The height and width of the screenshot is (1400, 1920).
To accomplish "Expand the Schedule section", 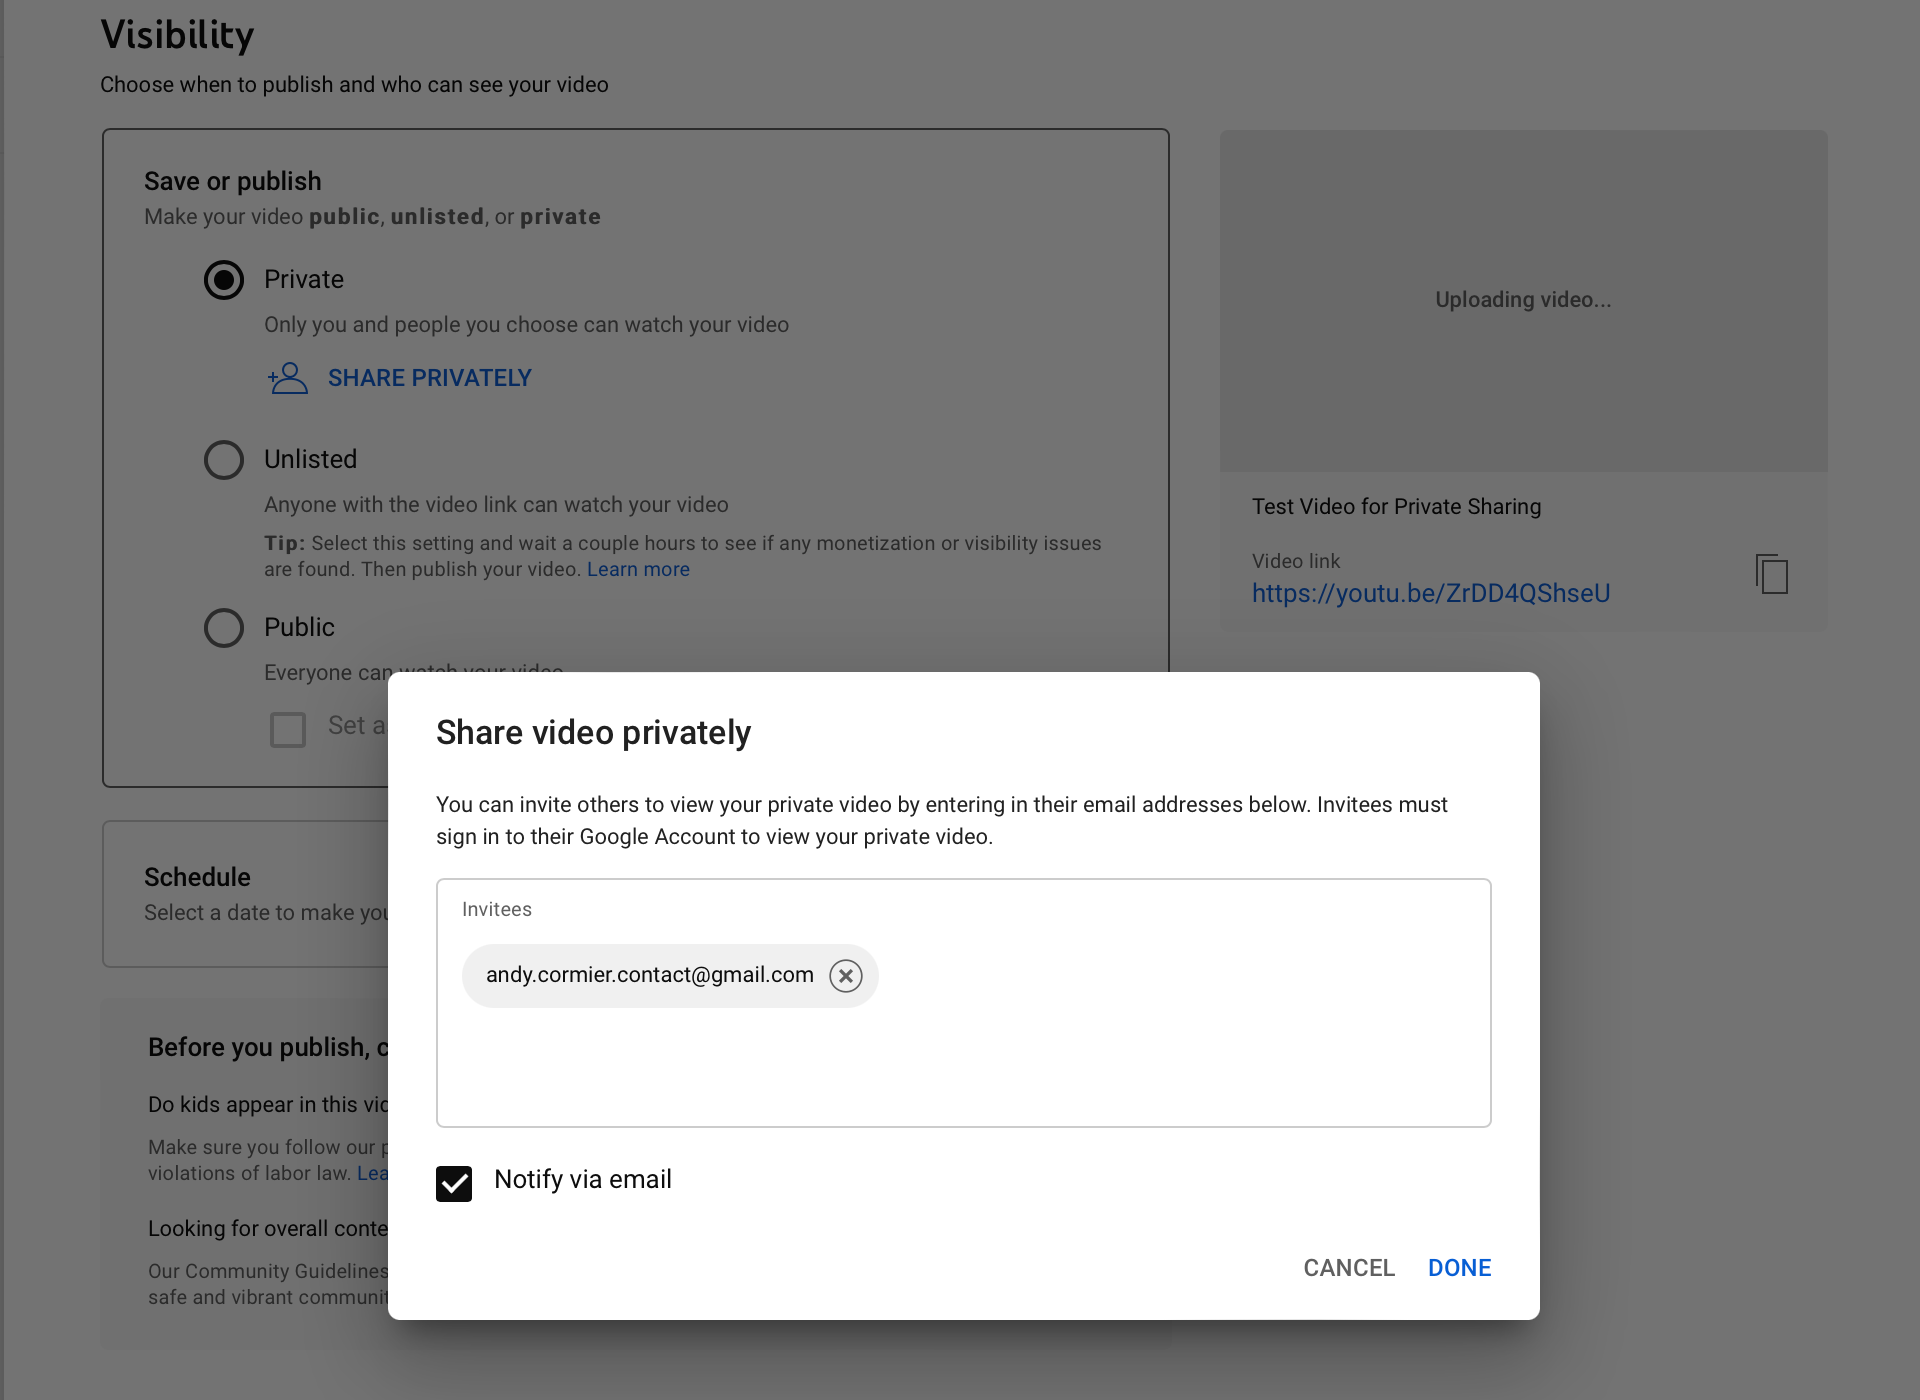I will click(197, 877).
